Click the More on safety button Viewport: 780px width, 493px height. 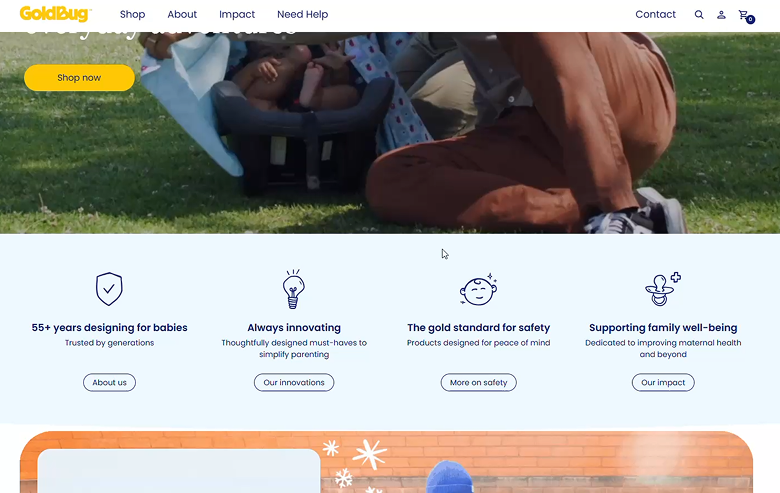coord(479,383)
